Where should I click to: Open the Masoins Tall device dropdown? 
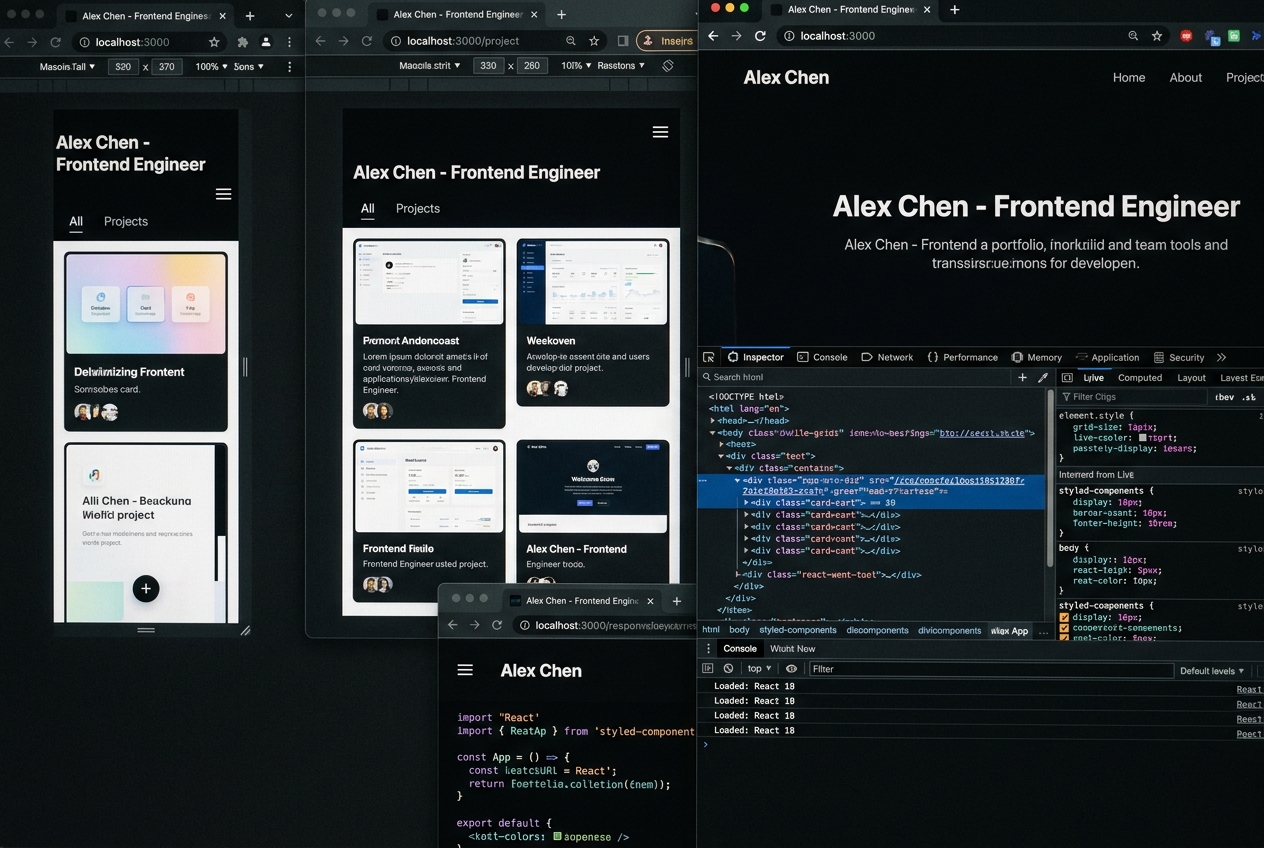click(x=68, y=66)
